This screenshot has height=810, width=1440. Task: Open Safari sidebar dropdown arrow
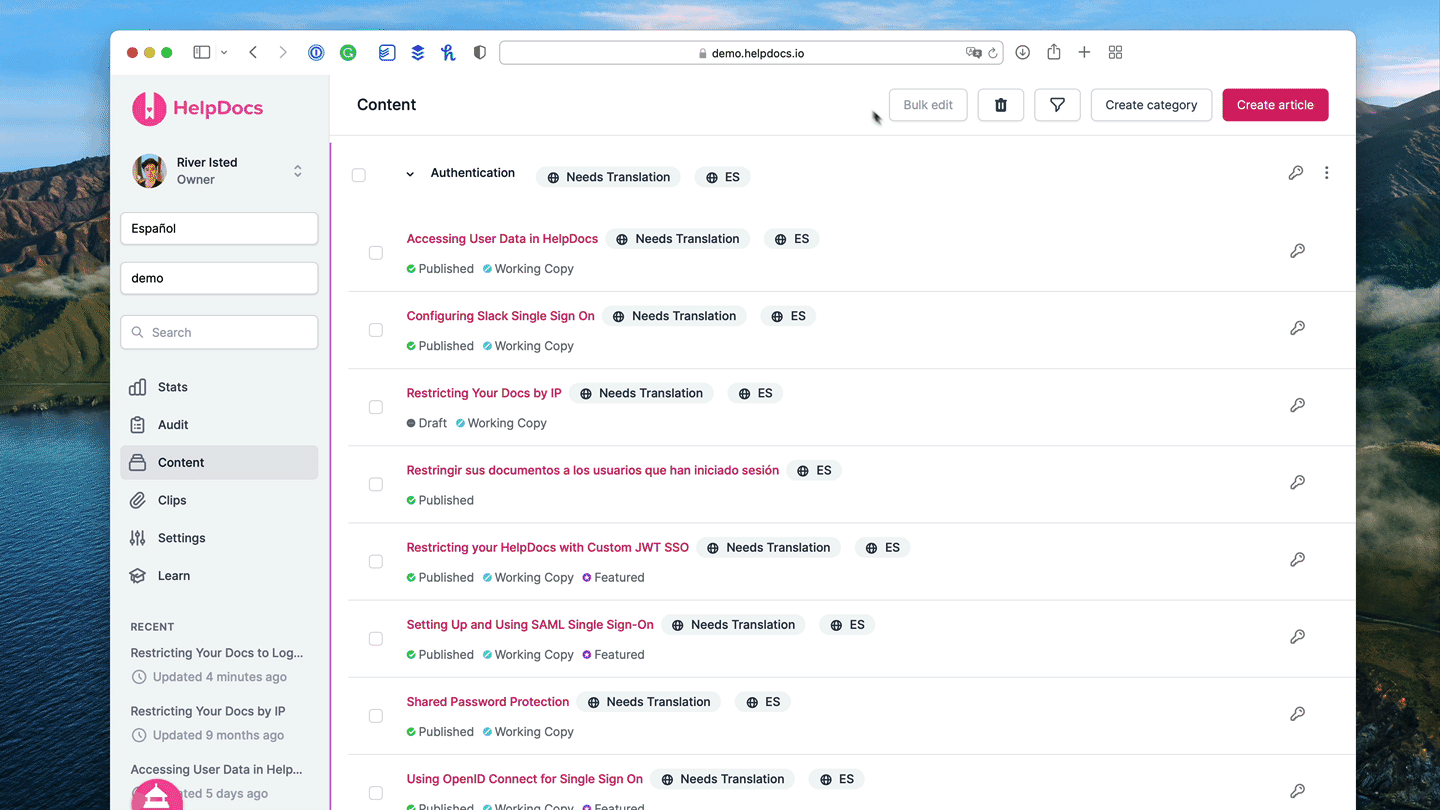tap(224, 52)
